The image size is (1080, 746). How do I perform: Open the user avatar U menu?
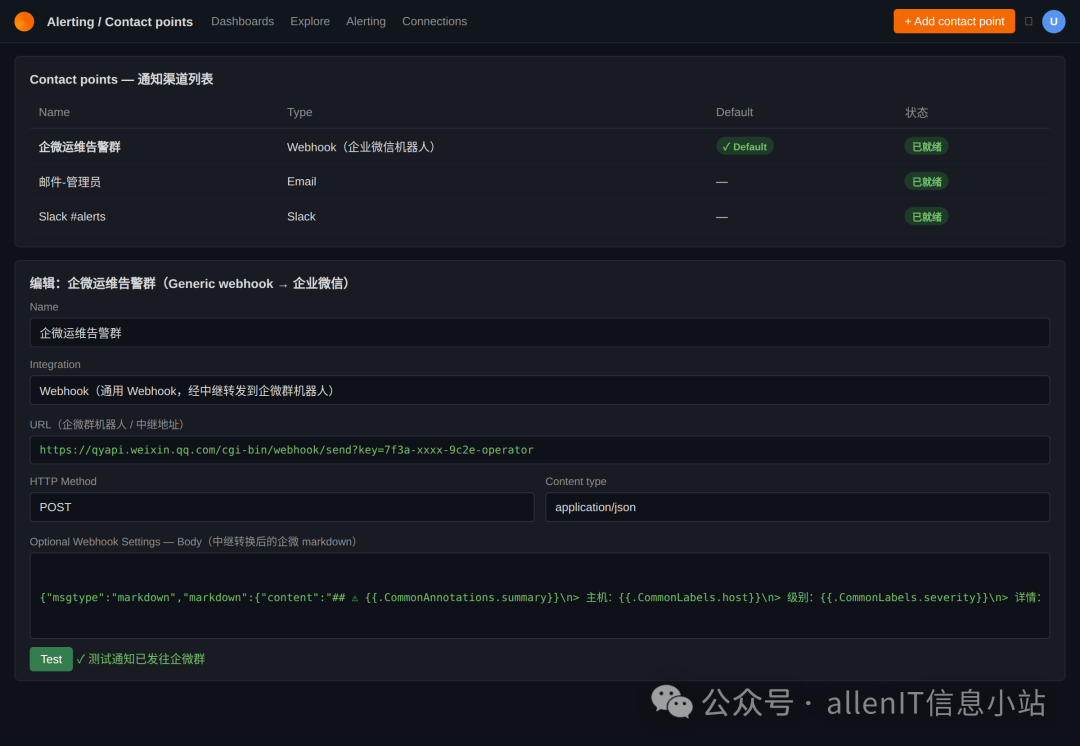coord(1053,21)
